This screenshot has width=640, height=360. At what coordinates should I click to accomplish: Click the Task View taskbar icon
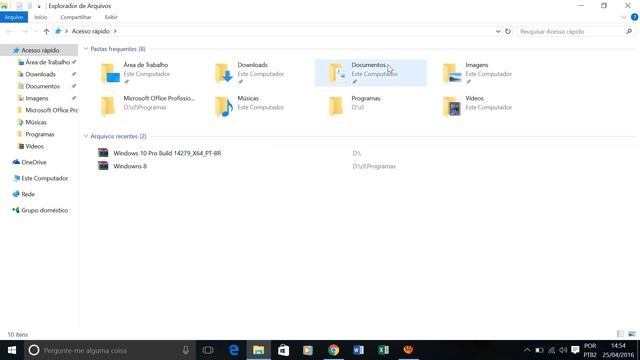pyautogui.click(x=208, y=350)
